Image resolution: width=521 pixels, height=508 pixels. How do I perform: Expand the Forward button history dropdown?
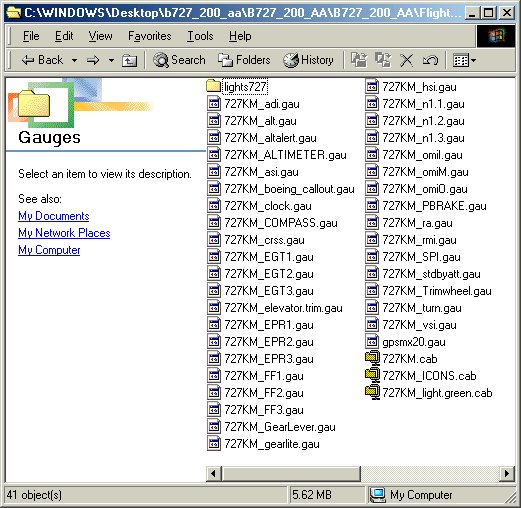[111, 60]
